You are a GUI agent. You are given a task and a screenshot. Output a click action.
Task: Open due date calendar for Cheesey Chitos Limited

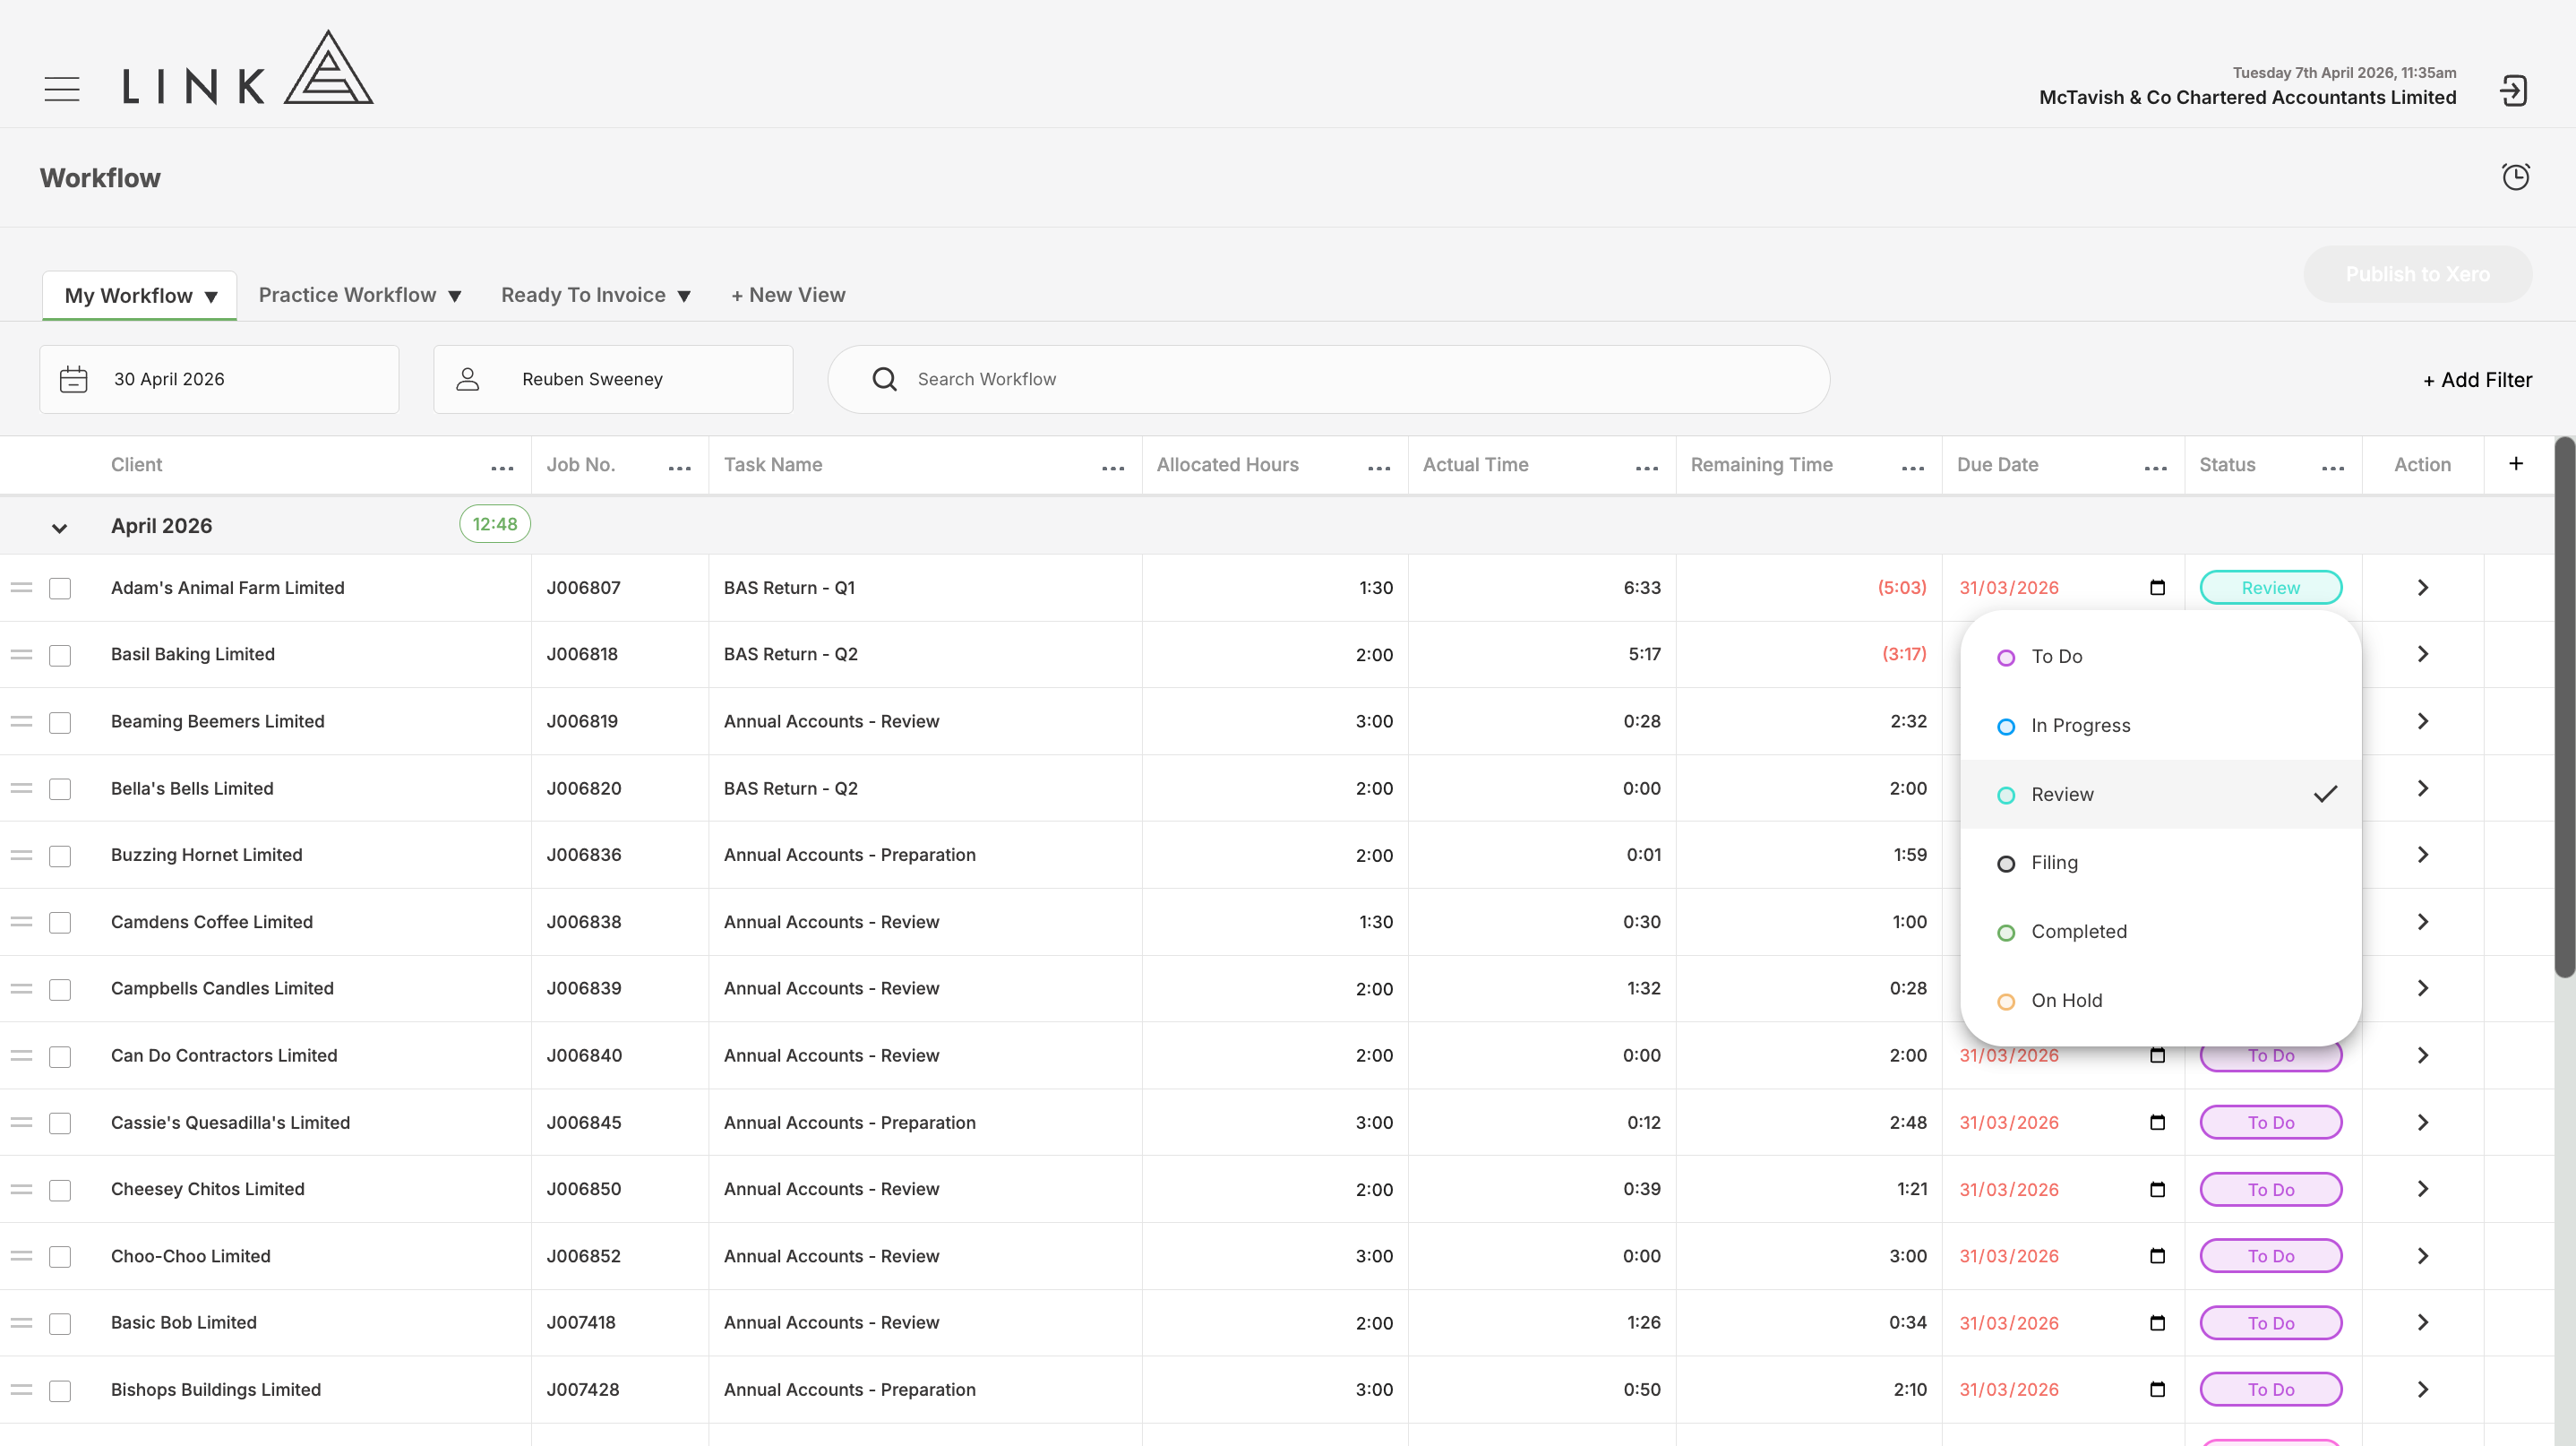click(x=2157, y=1189)
